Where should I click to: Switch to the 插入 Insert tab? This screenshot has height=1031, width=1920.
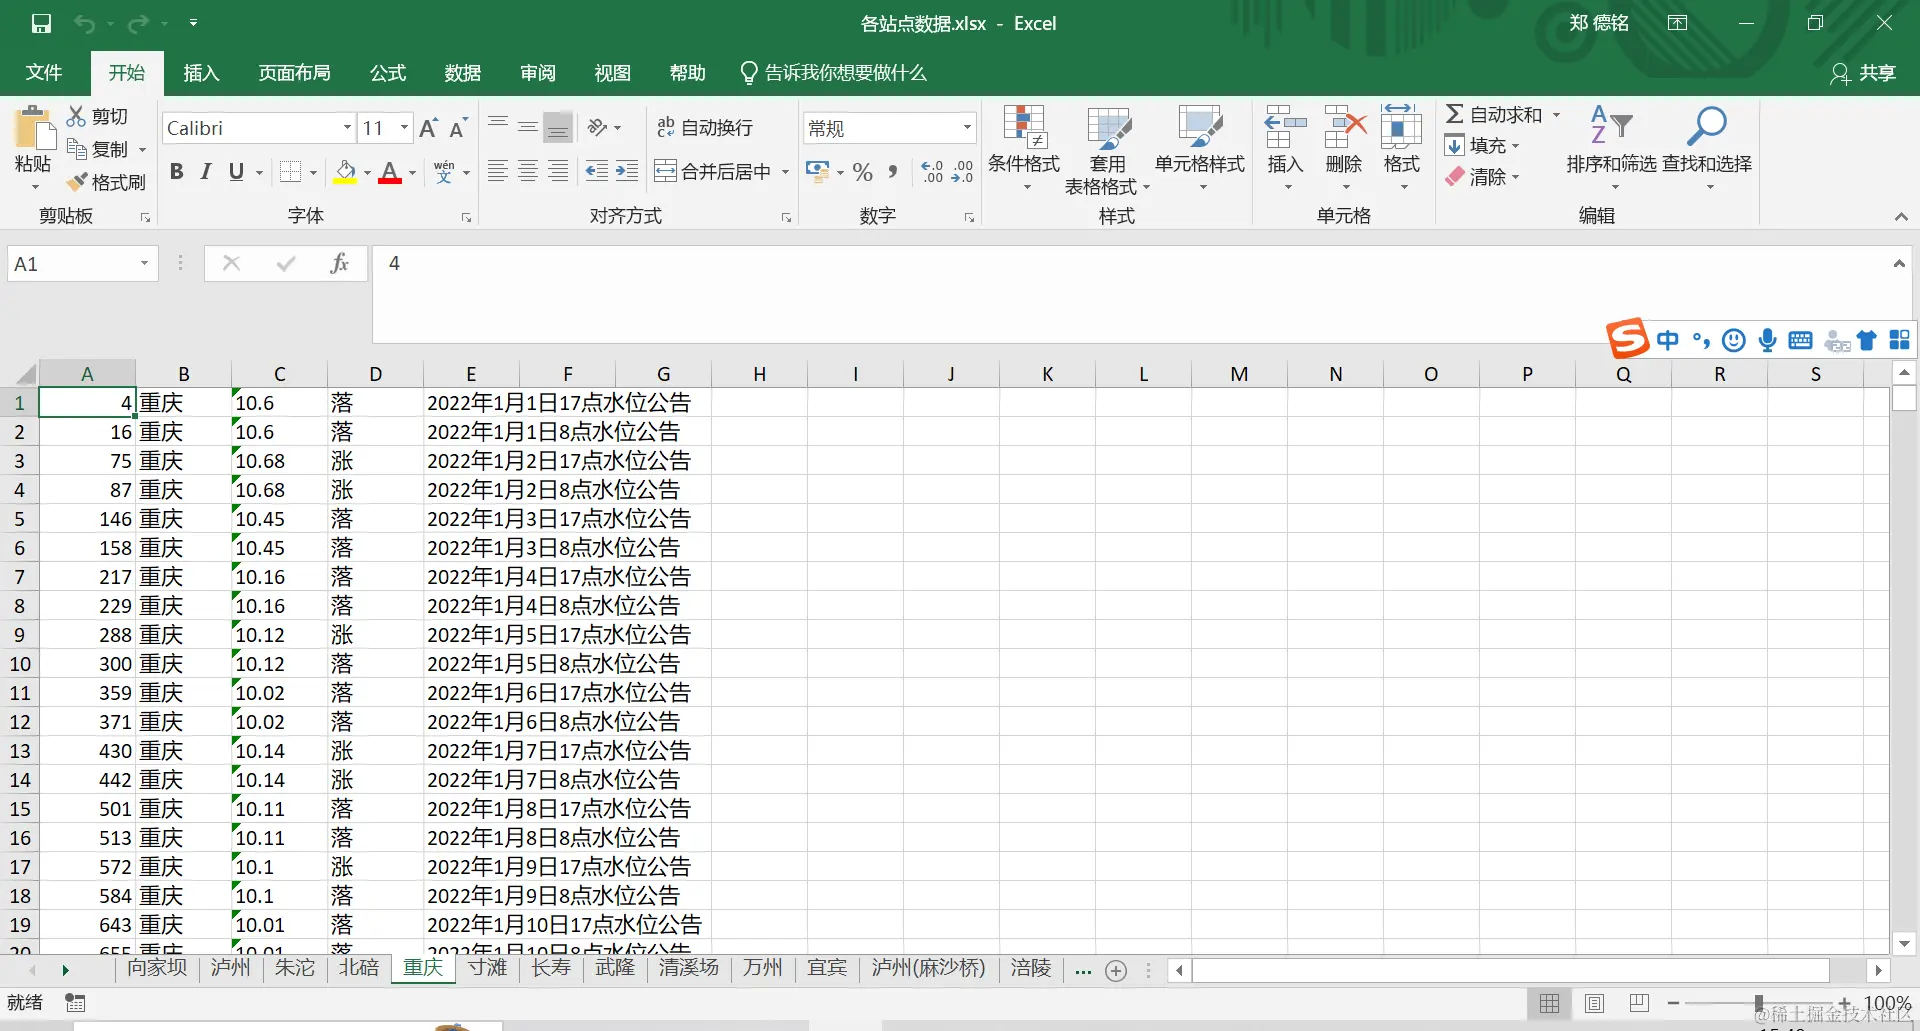click(201, 73)
